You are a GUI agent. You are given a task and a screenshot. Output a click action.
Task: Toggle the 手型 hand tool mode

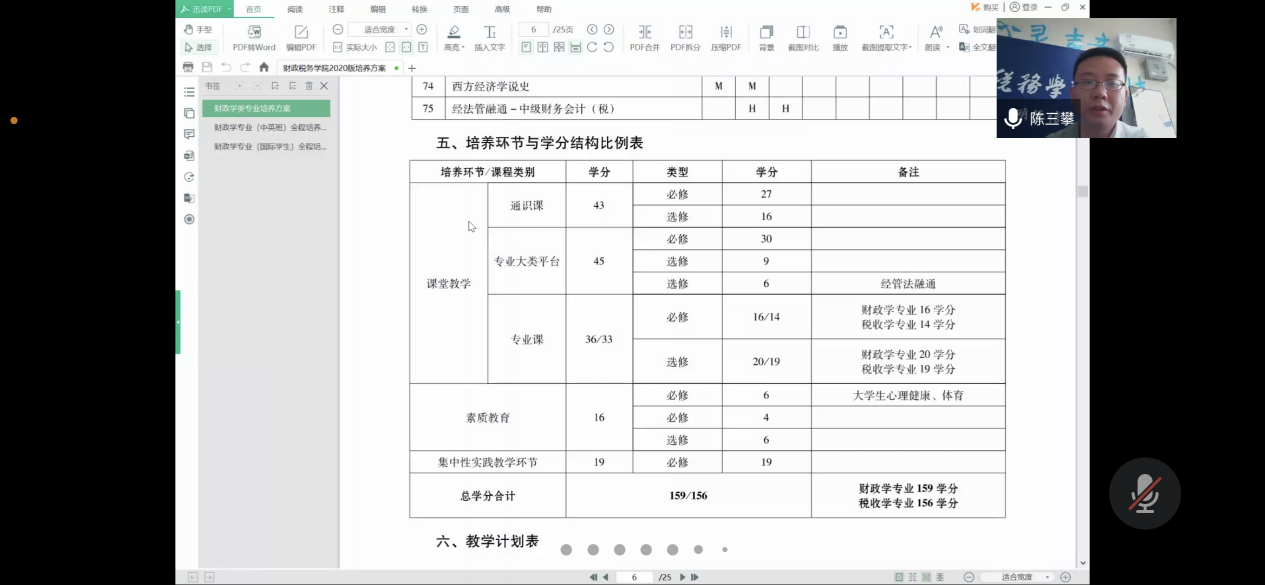[x=198, y=30]
